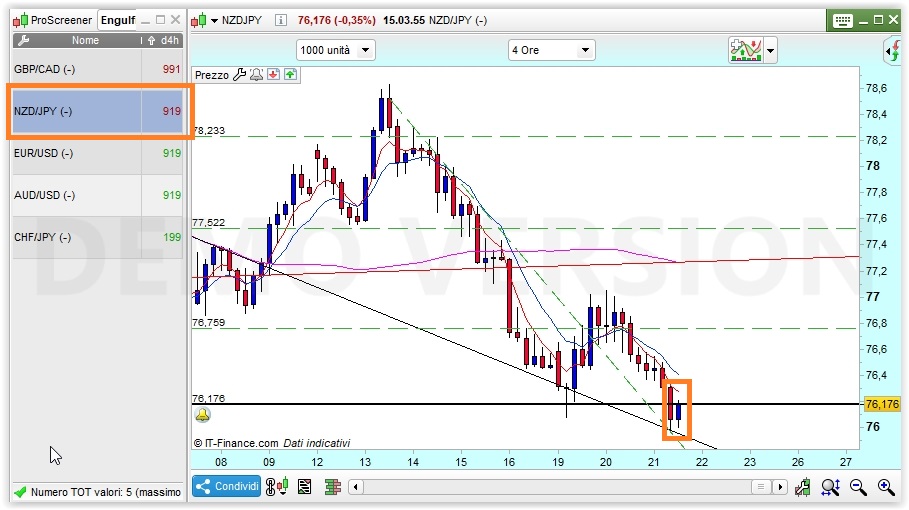
Task: Select the GBP/CAD (-) row
Action: point(97,70)
